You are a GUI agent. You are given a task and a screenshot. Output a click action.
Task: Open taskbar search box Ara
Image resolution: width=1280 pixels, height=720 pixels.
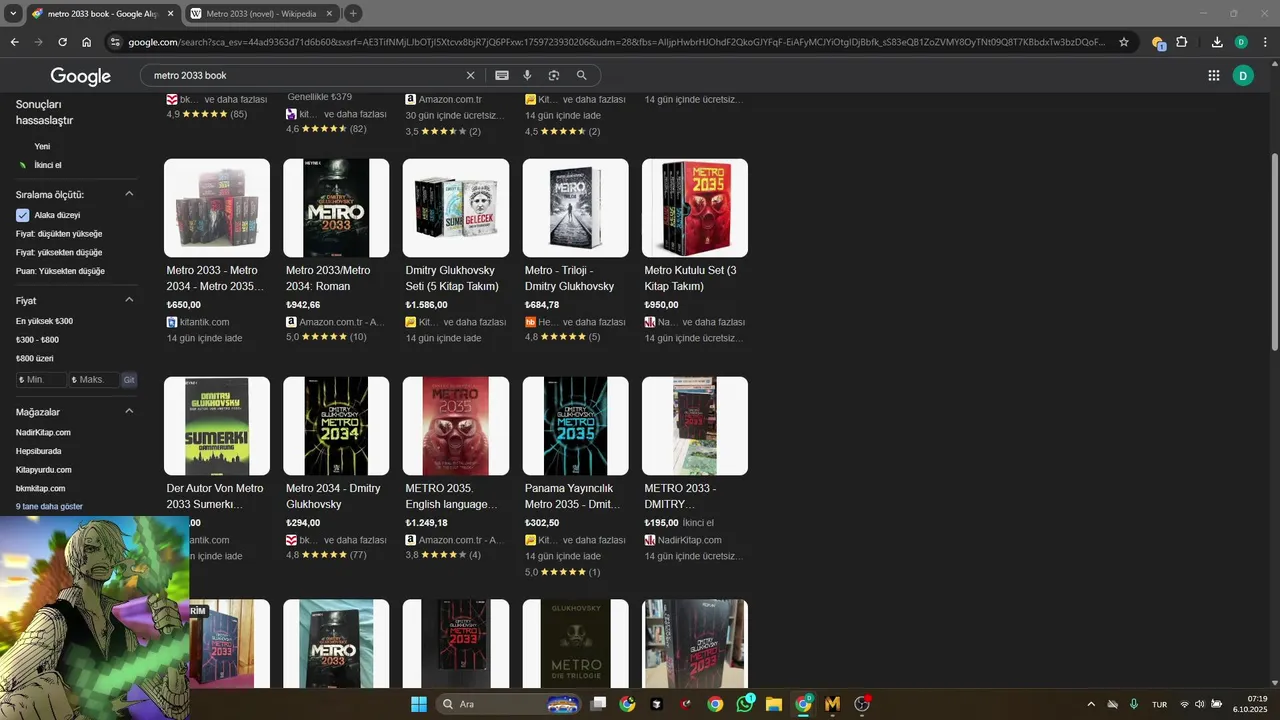[510, 704]
